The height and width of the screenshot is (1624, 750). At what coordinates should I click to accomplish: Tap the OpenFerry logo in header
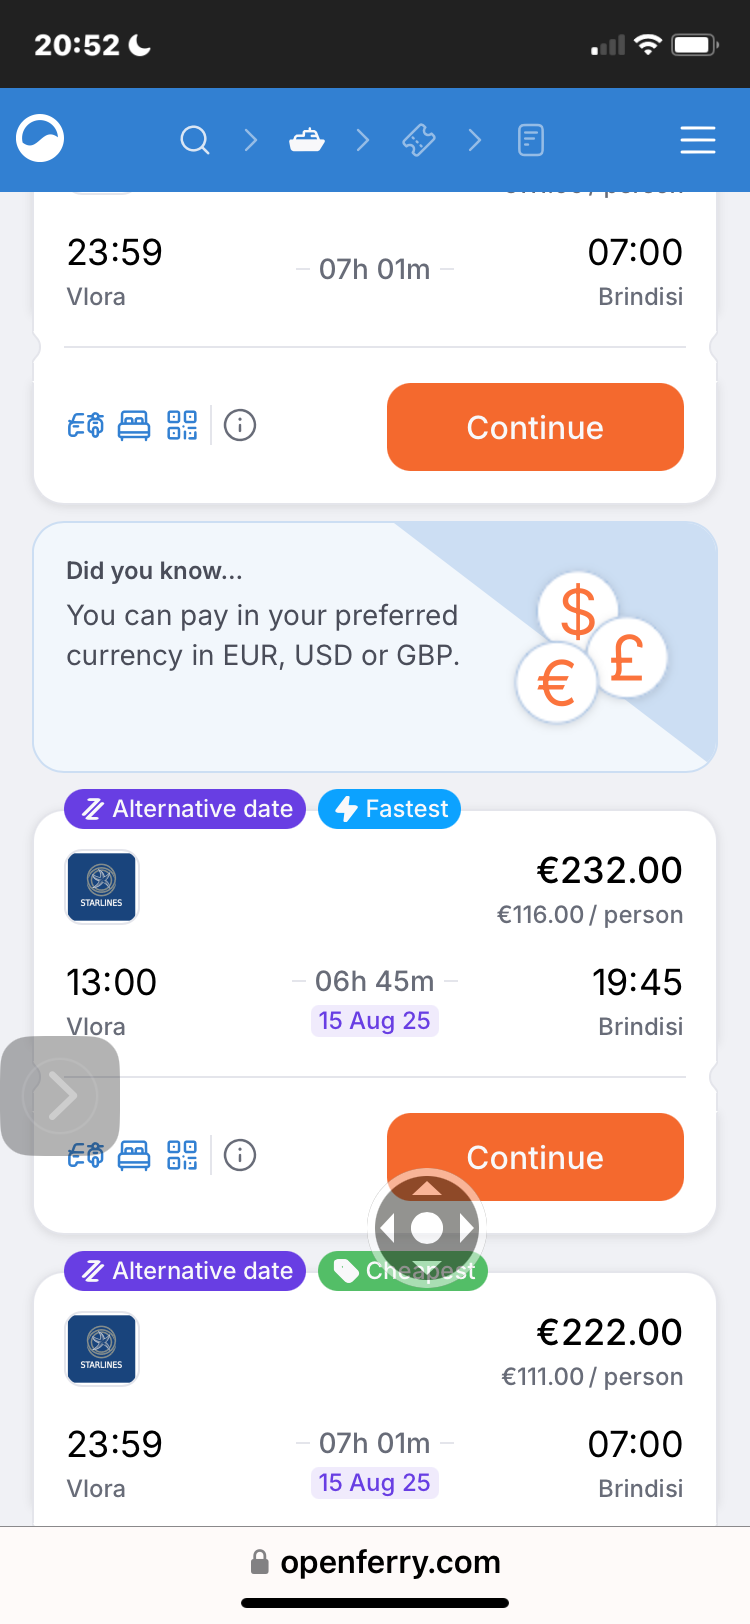click(40, 139)
